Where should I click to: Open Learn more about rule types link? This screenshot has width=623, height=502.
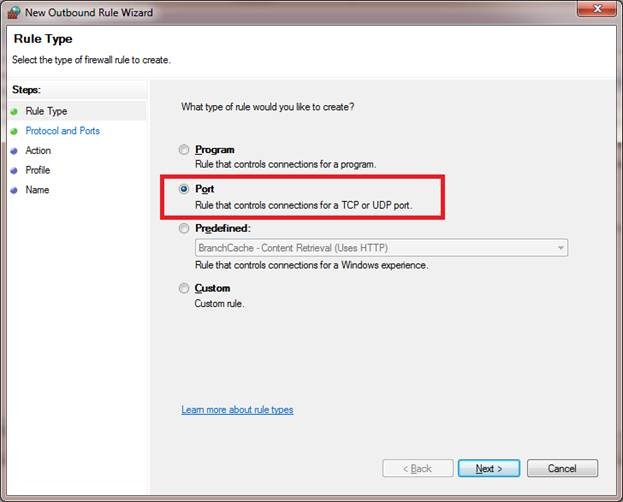[x=237, y=410]
